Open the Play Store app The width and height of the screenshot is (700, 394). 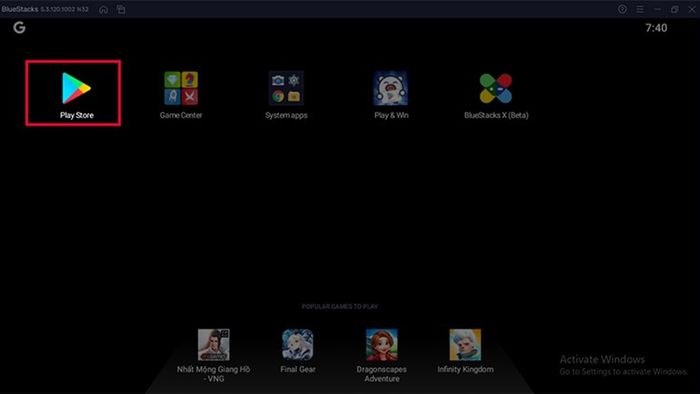(76, 88)
